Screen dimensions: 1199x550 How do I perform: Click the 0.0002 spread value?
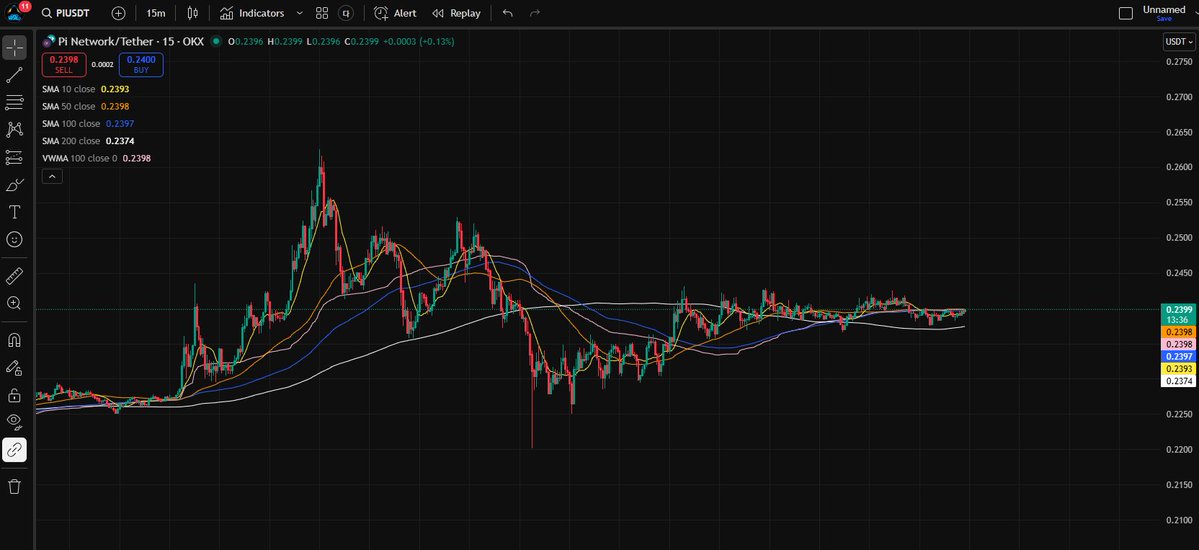[102, 65]
